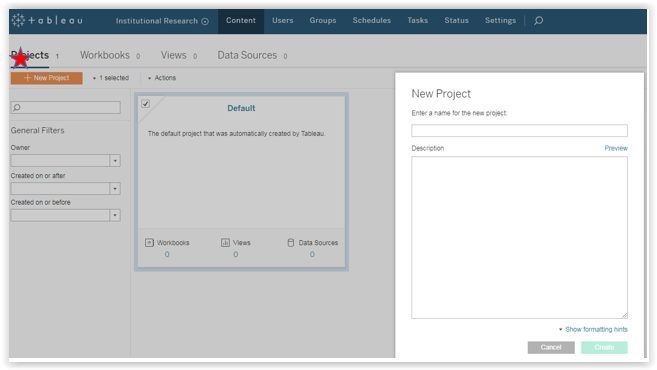Click the Created on or after date field
Screen dimensions: 657x370
60,189
